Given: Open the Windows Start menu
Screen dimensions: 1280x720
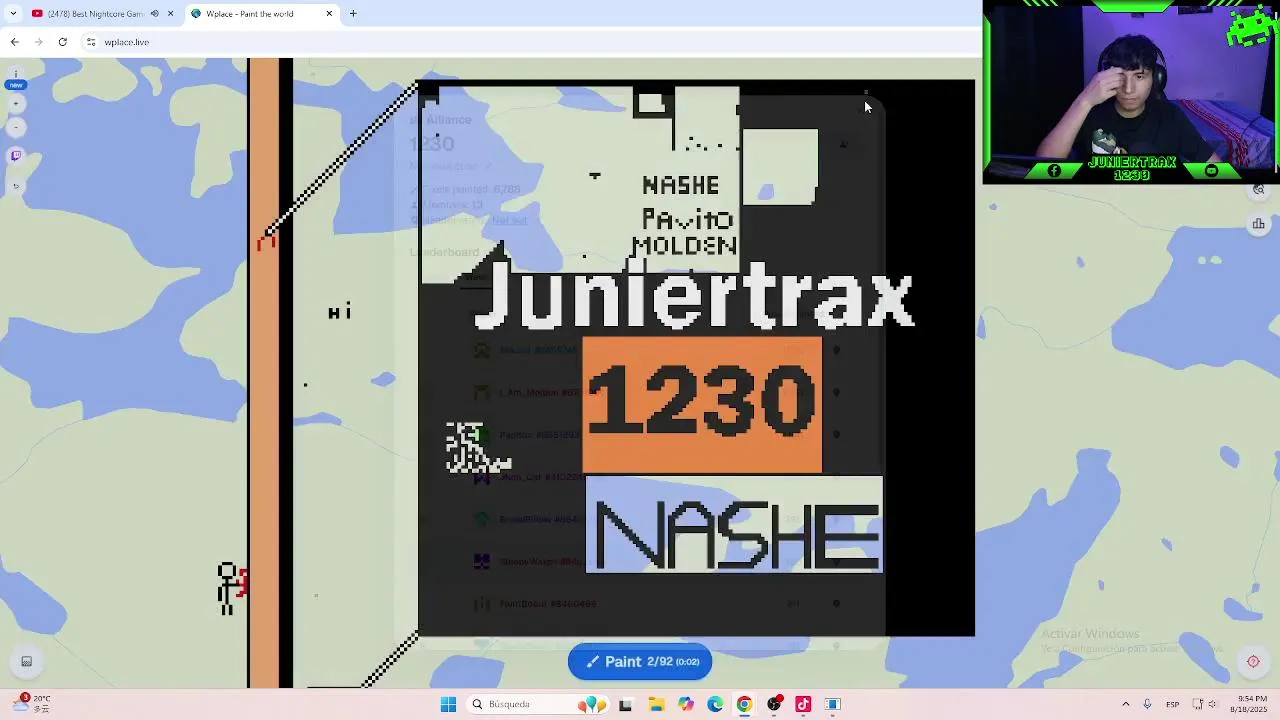Looking at the screenshot, I should click(448, 704).
